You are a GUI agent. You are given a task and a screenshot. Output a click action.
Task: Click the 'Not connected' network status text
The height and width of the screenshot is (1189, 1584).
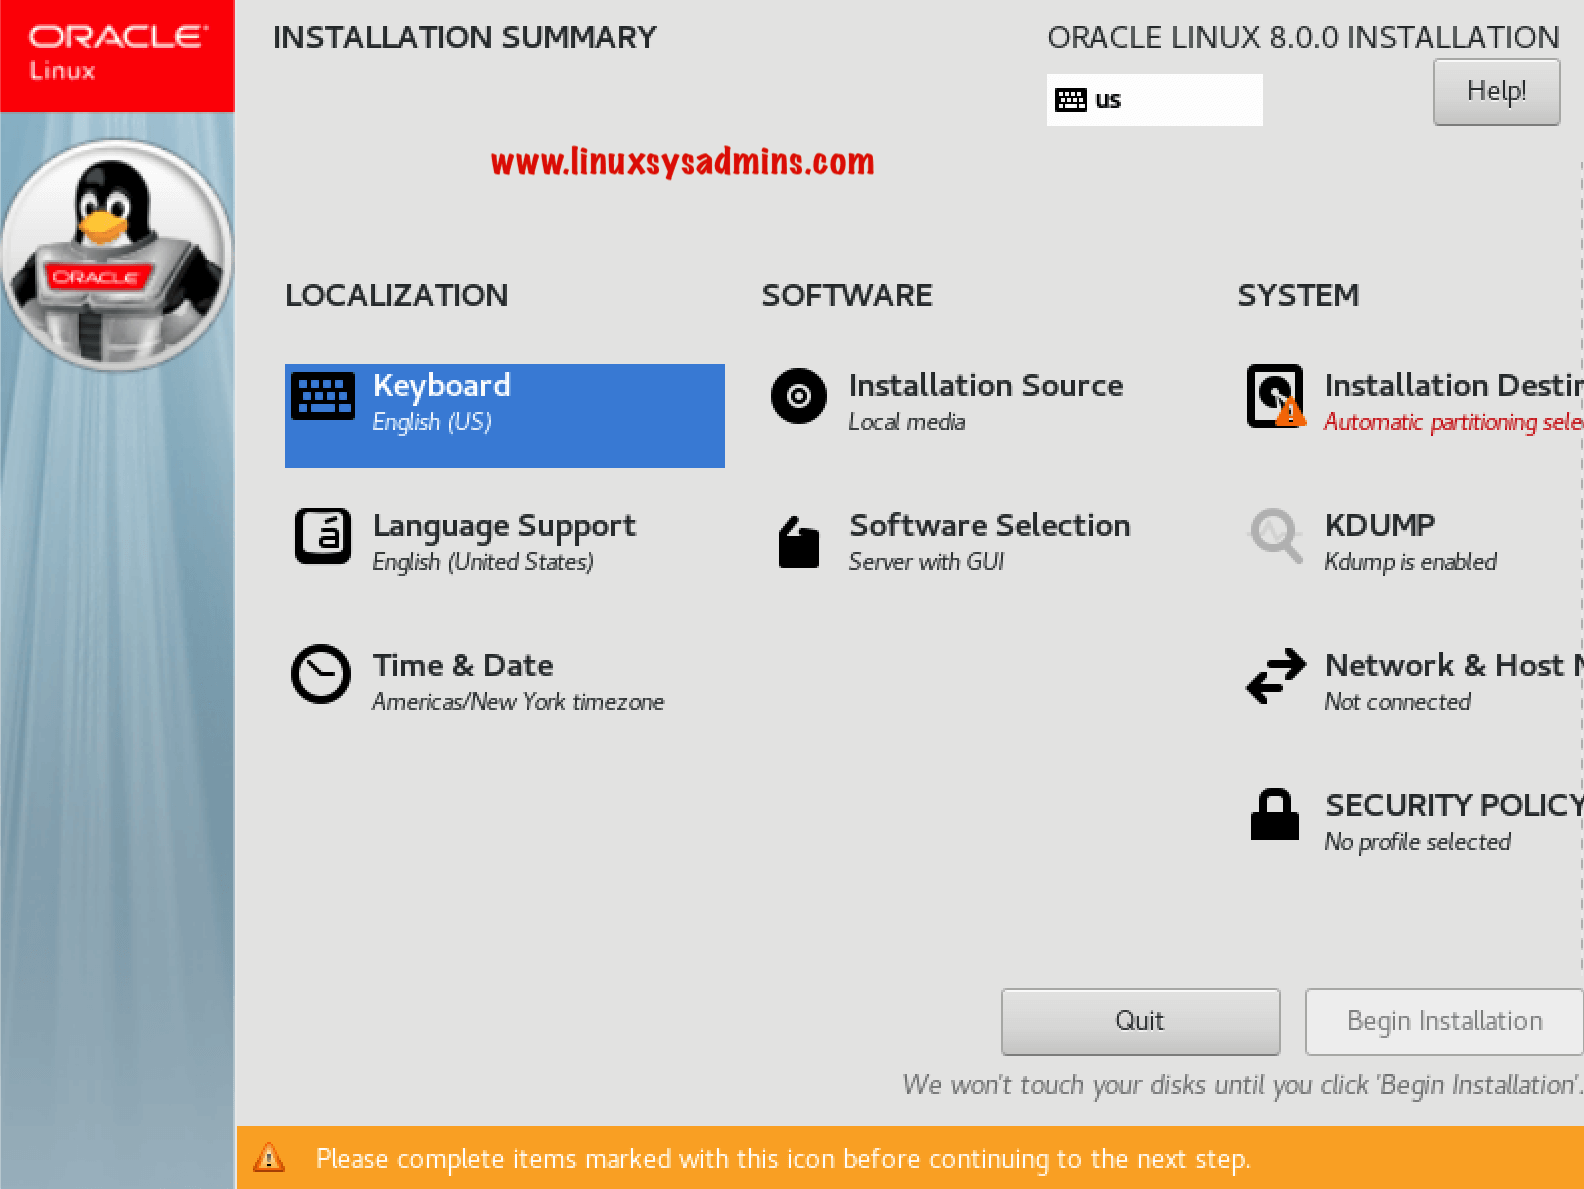coord(1397,702)
